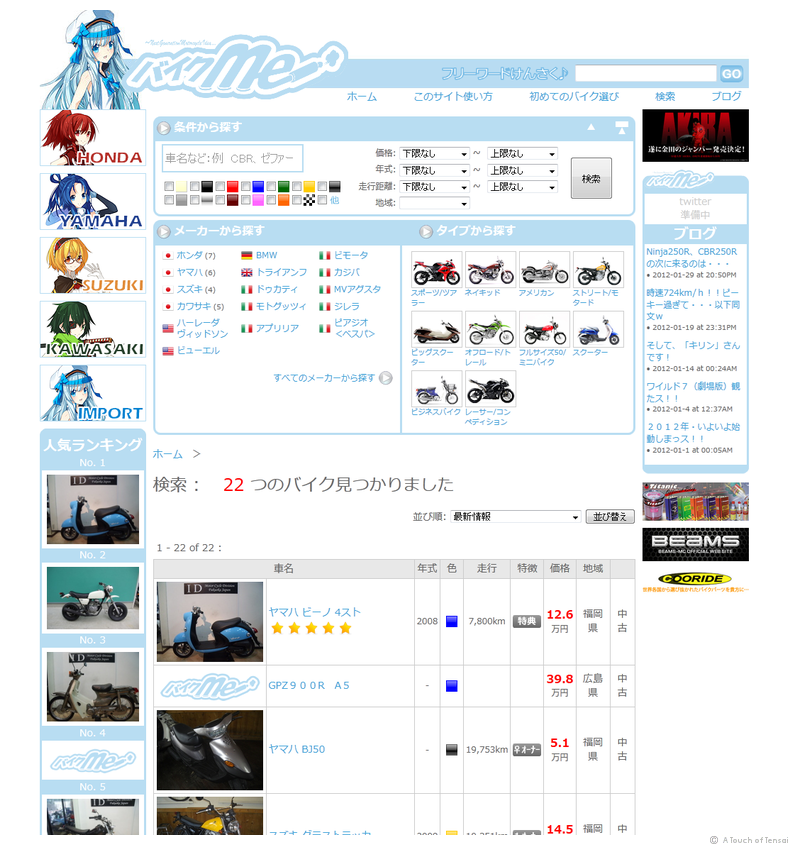Click the 車名など bike name input field
Screen dimensions: 800x845
click(x=232, y=158)
